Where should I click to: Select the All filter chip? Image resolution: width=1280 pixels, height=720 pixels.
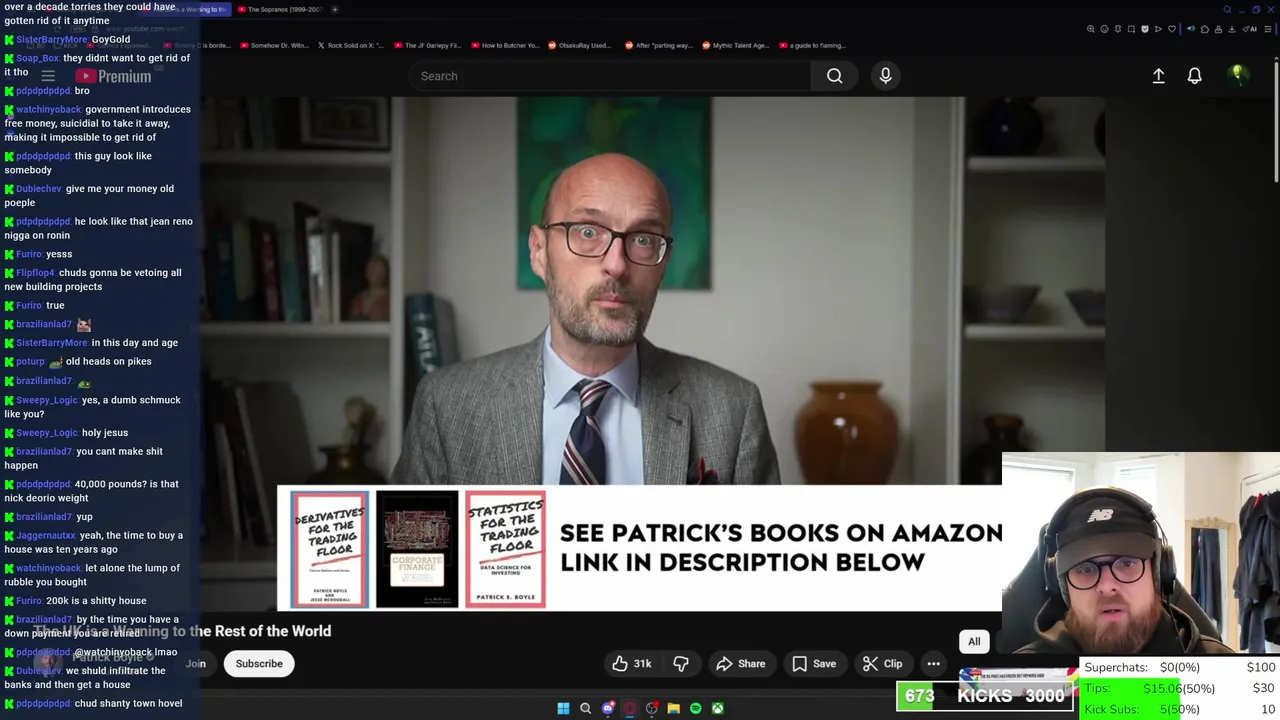pos(974,642)
